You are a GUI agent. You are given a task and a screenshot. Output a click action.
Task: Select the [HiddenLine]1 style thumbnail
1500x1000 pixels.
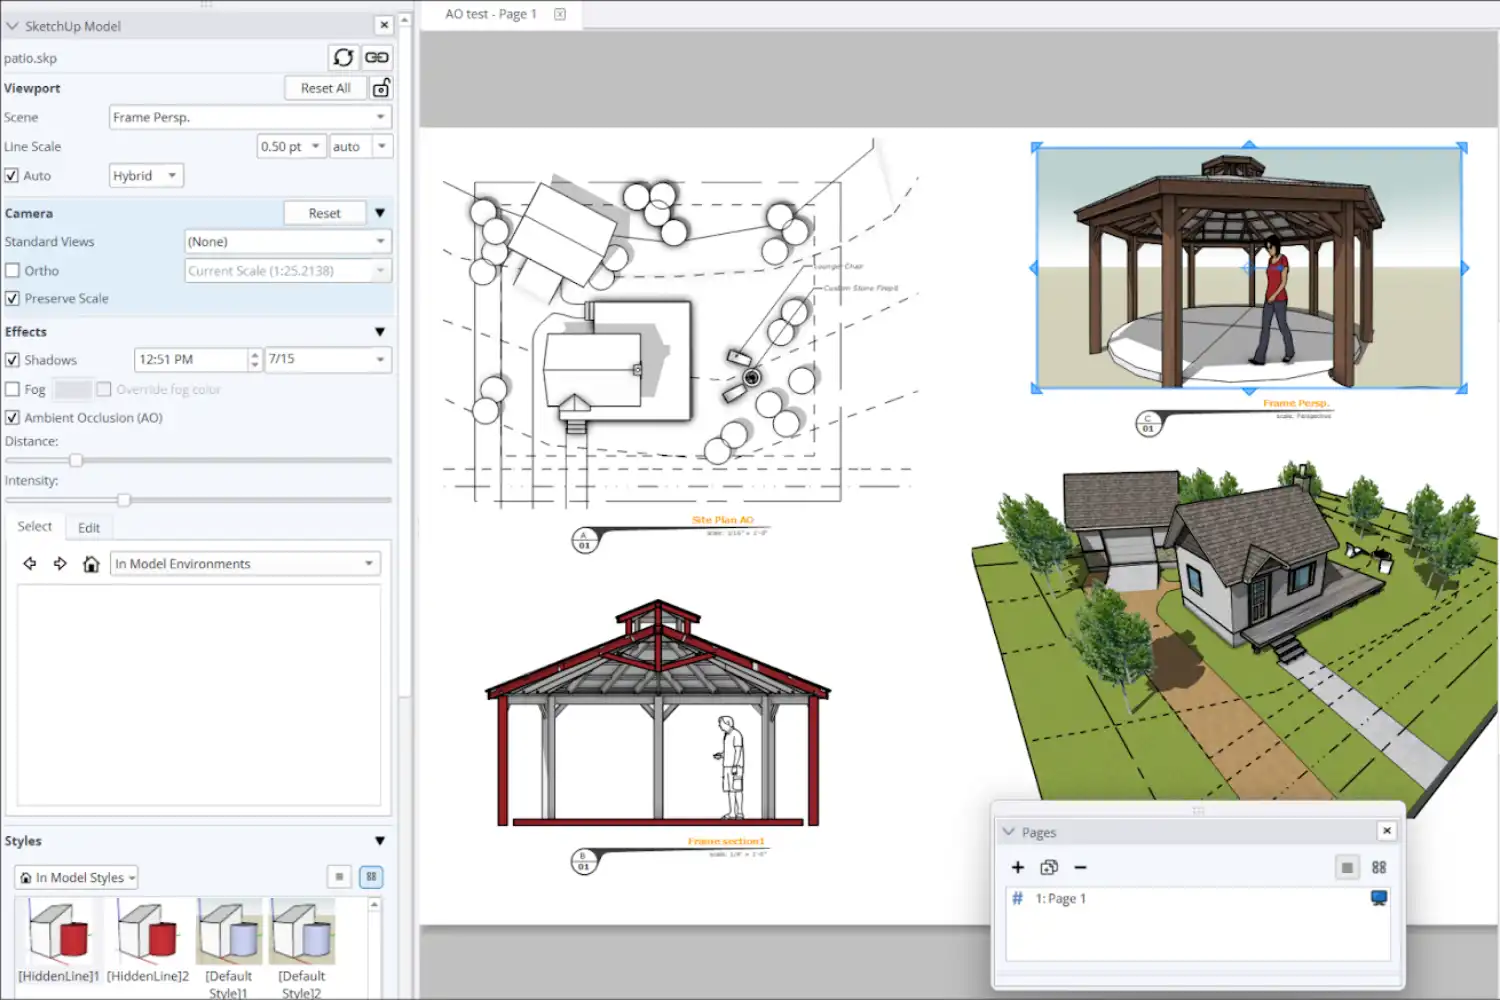coord(57,932)
